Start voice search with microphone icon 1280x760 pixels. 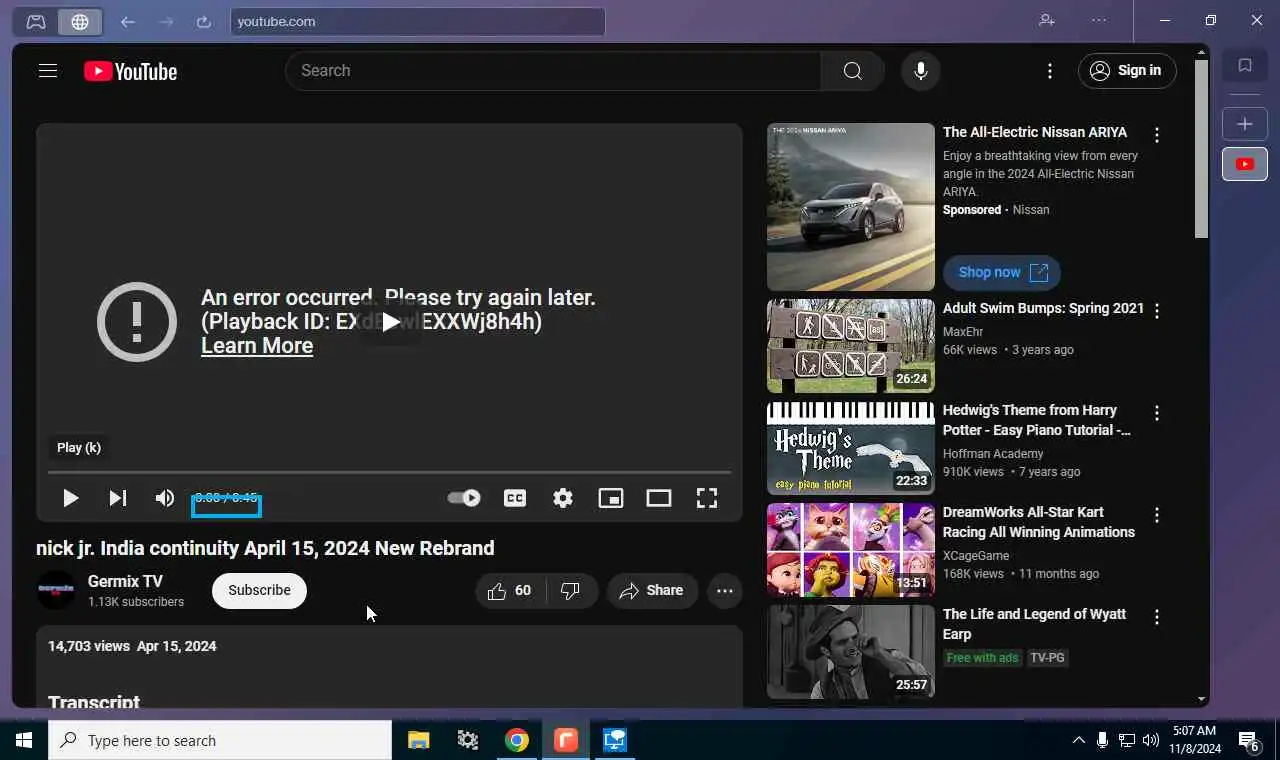tap(920, 71)
